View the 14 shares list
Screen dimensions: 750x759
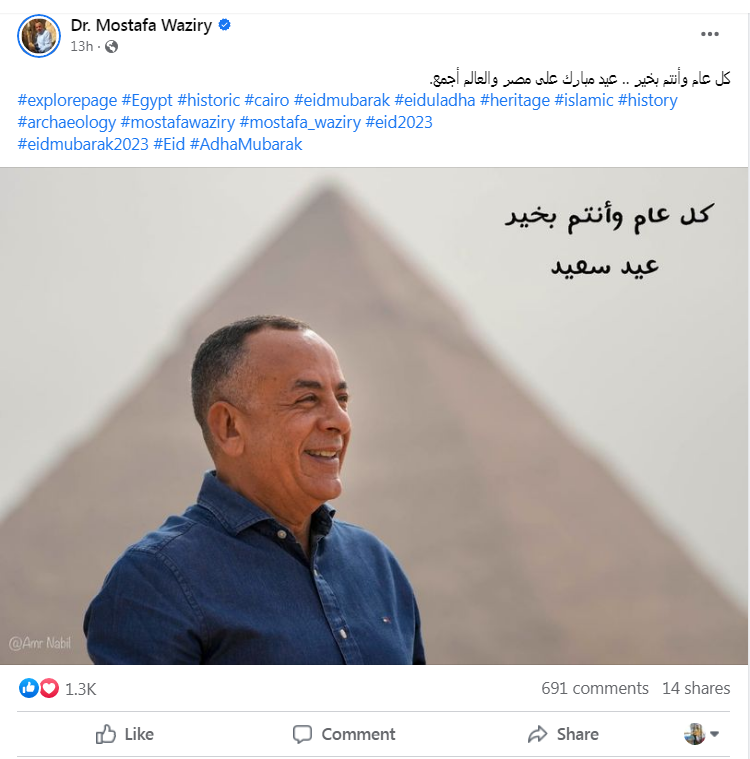click(x=696, y=688)
